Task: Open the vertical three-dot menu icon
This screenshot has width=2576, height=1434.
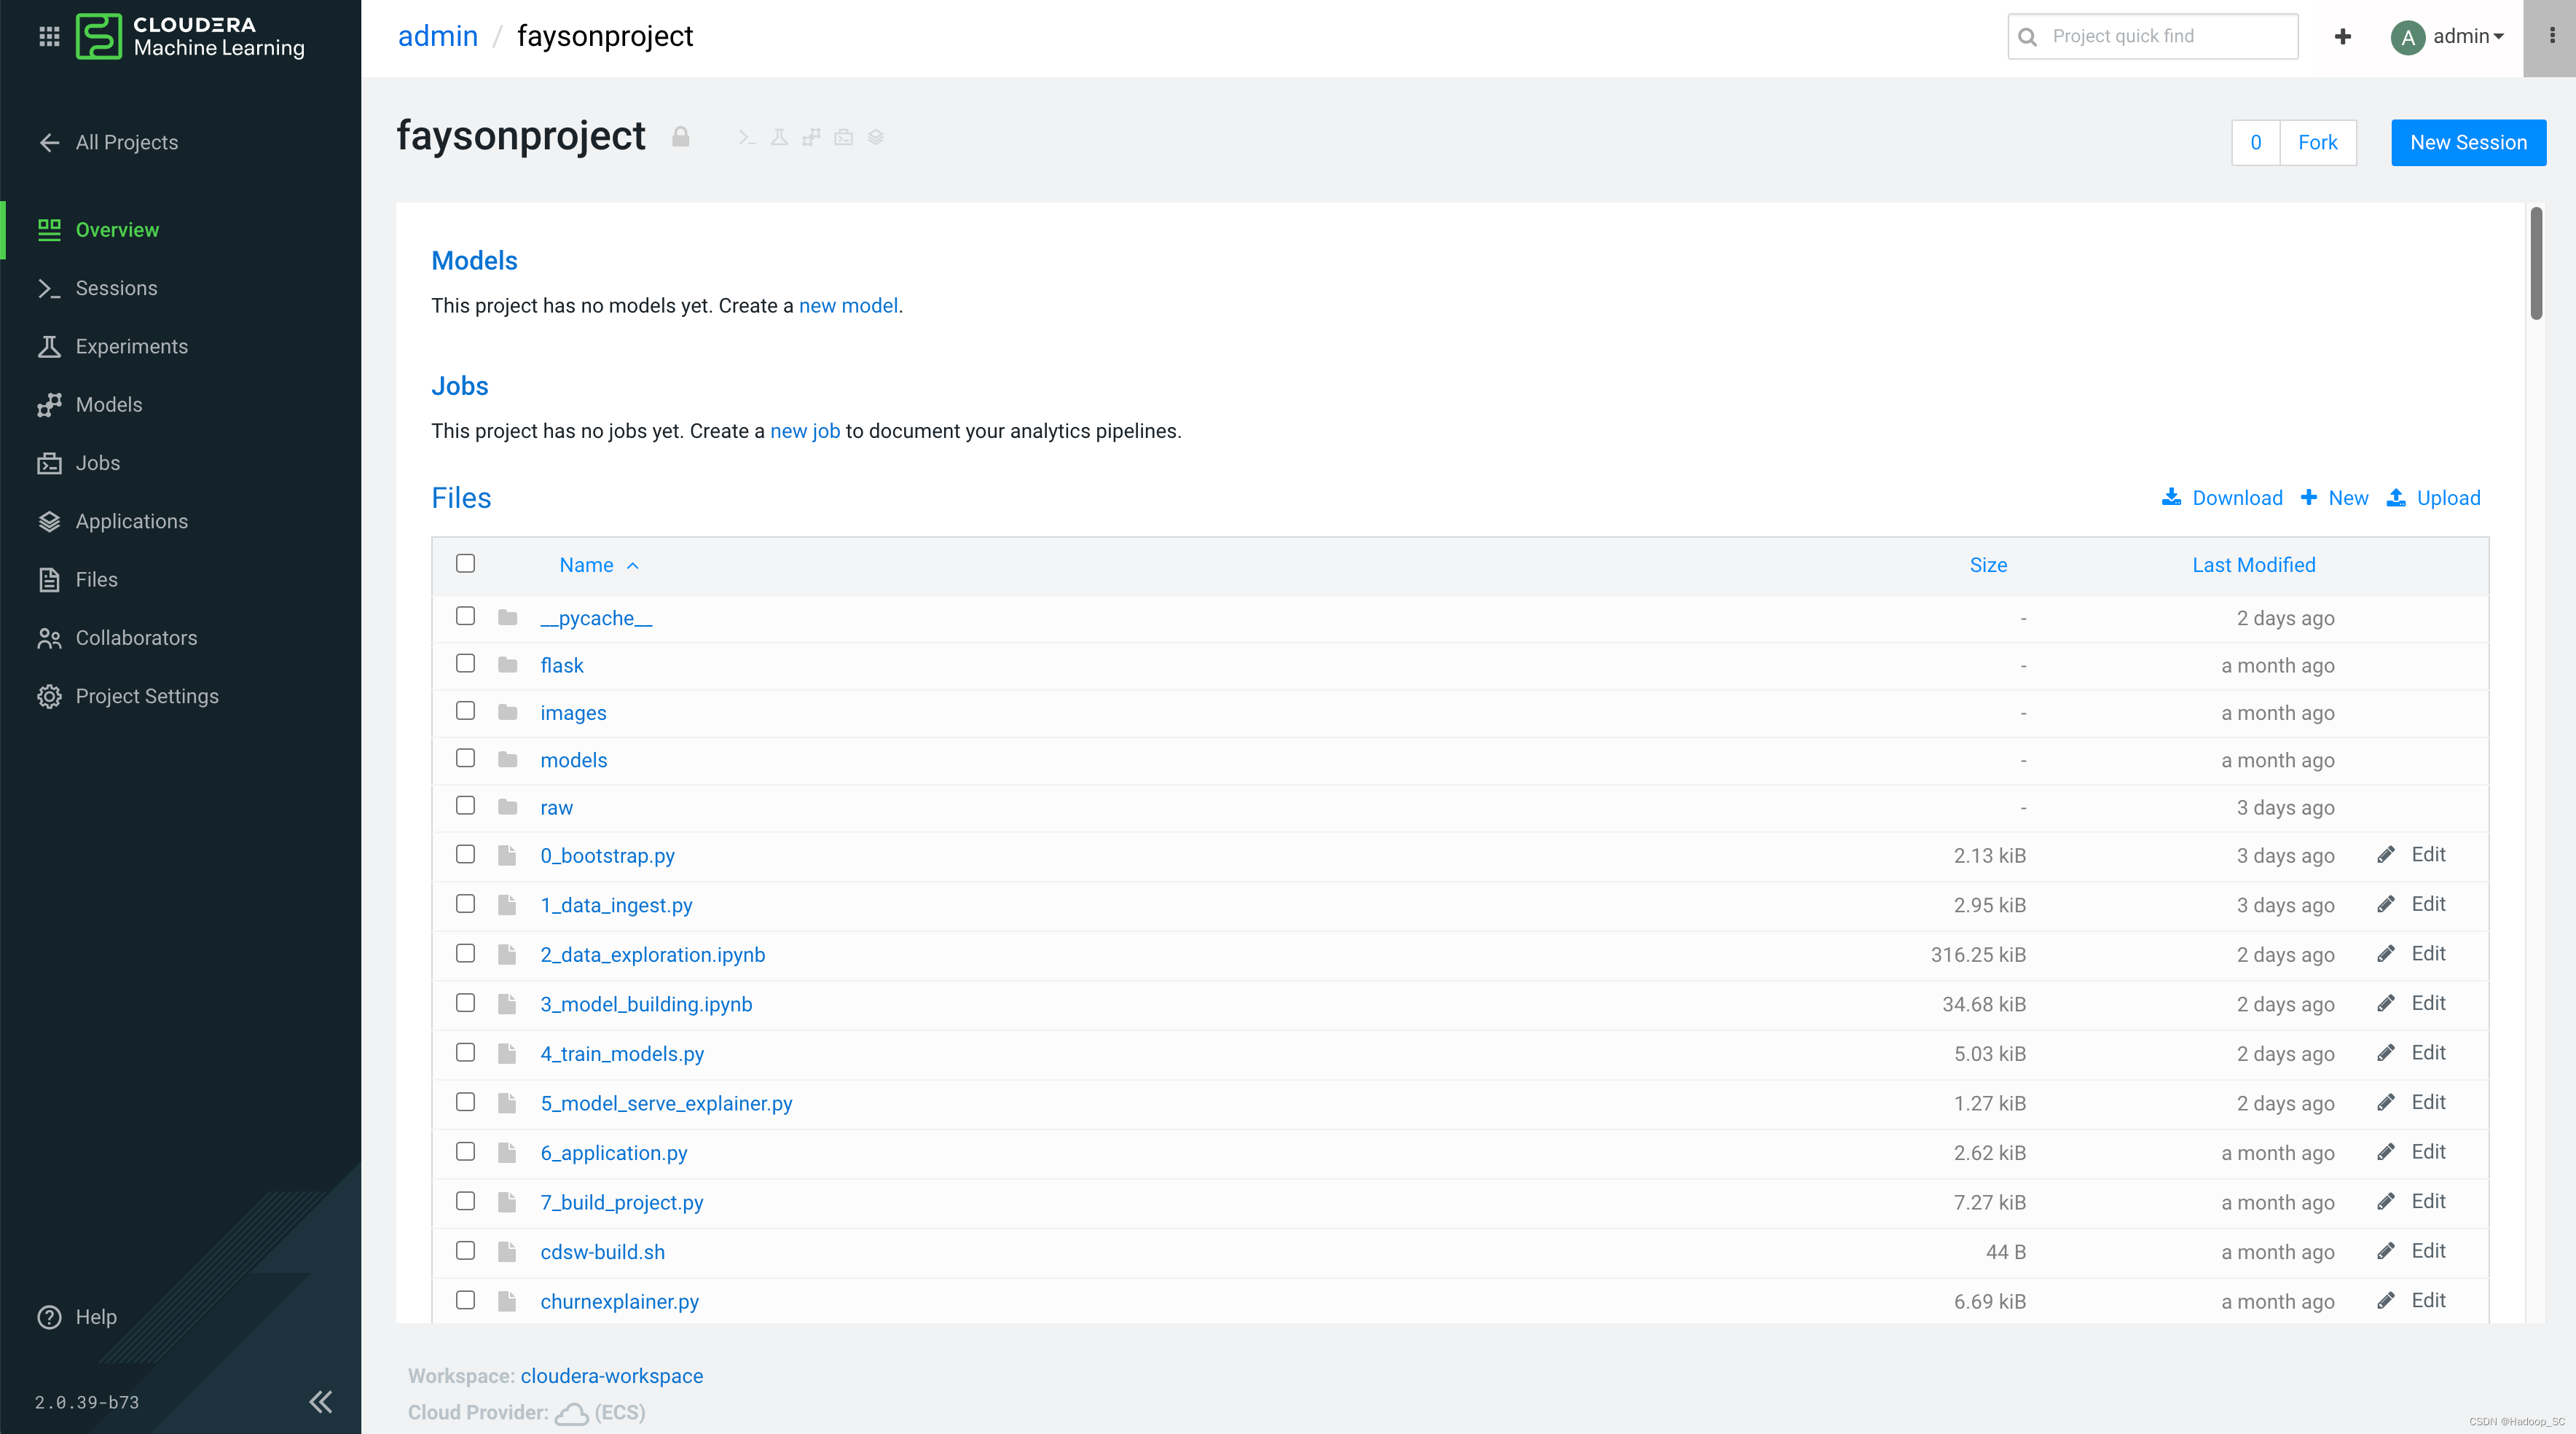Action: coord(2551,36)
